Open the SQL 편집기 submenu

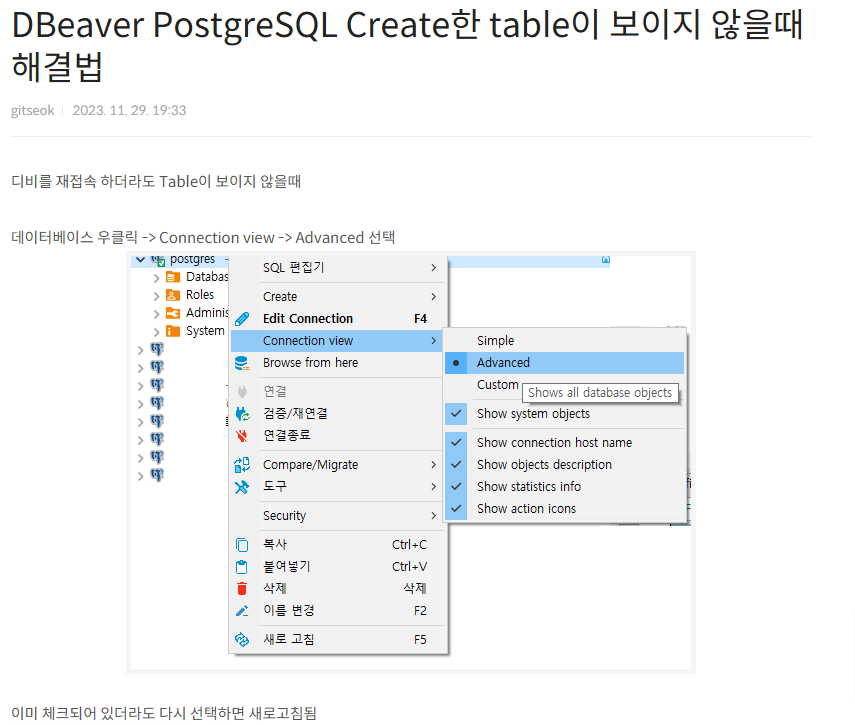pyautogui.click(x=338, y=268)
